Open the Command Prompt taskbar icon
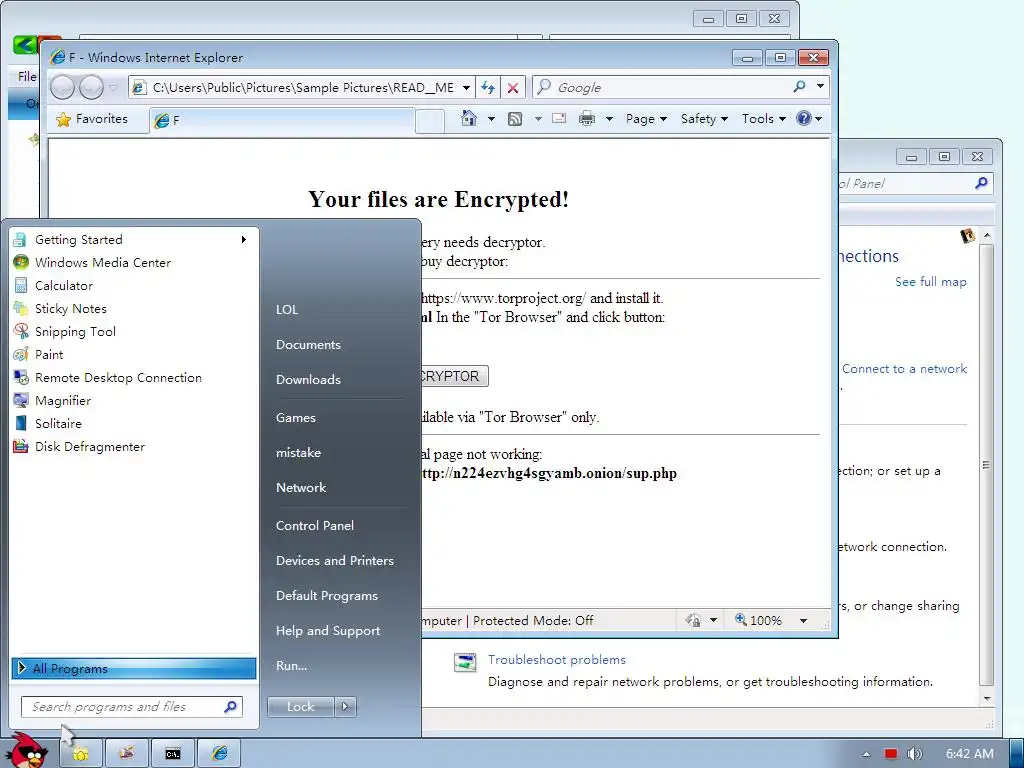This screenshot has width=1024, height=768. [172, 754]
